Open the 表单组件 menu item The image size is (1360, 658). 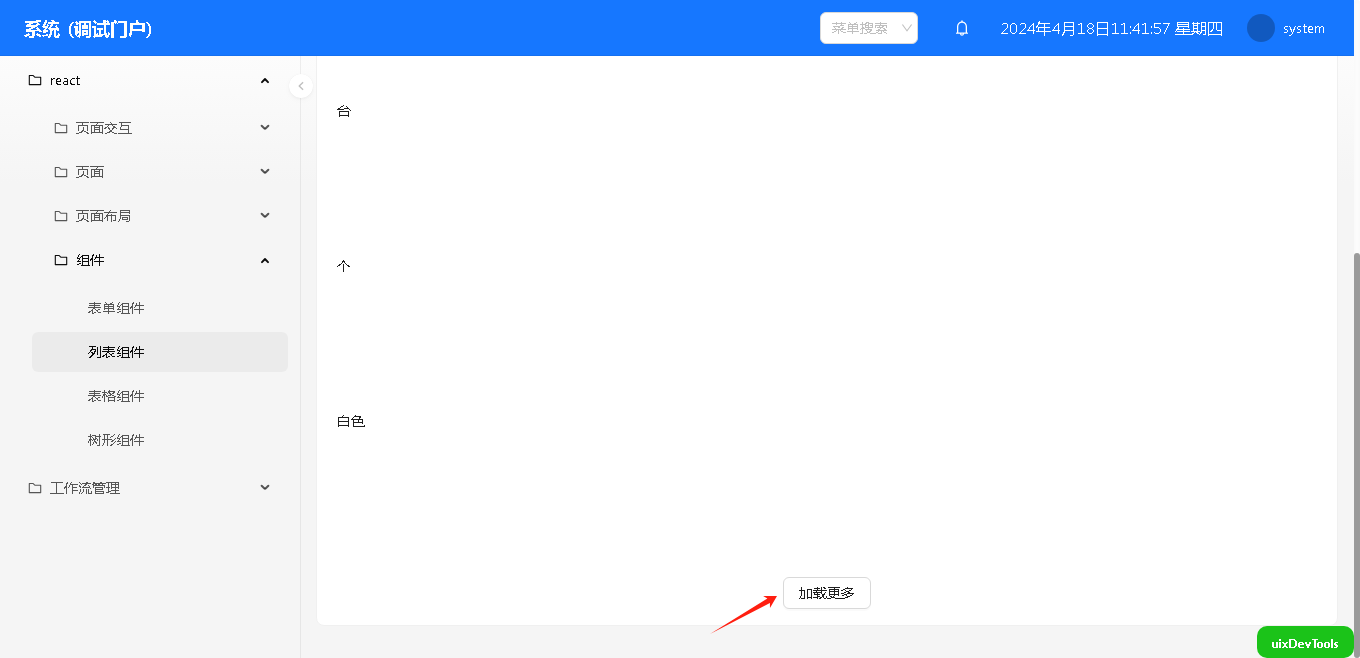(x=160, y=308)
